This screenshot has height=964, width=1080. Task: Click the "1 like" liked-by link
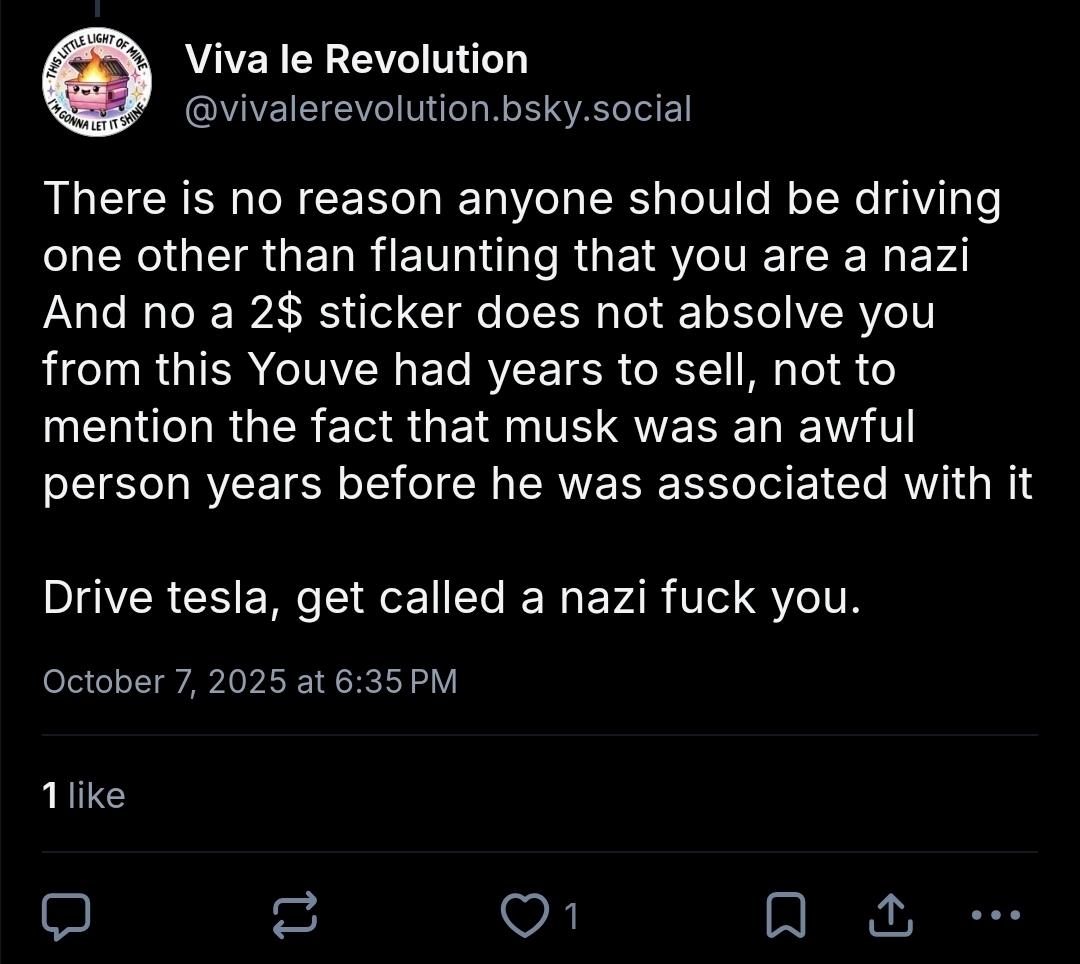click(x=84, y=795)
